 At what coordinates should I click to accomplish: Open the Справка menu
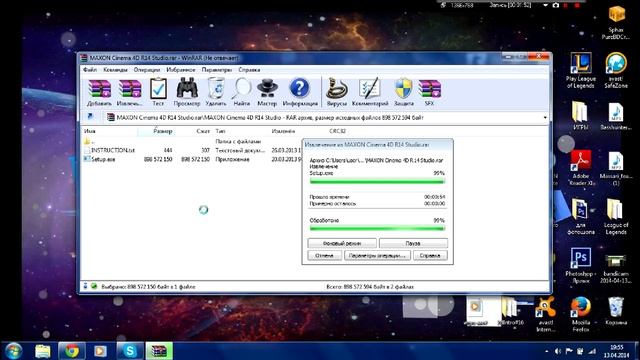249,70
